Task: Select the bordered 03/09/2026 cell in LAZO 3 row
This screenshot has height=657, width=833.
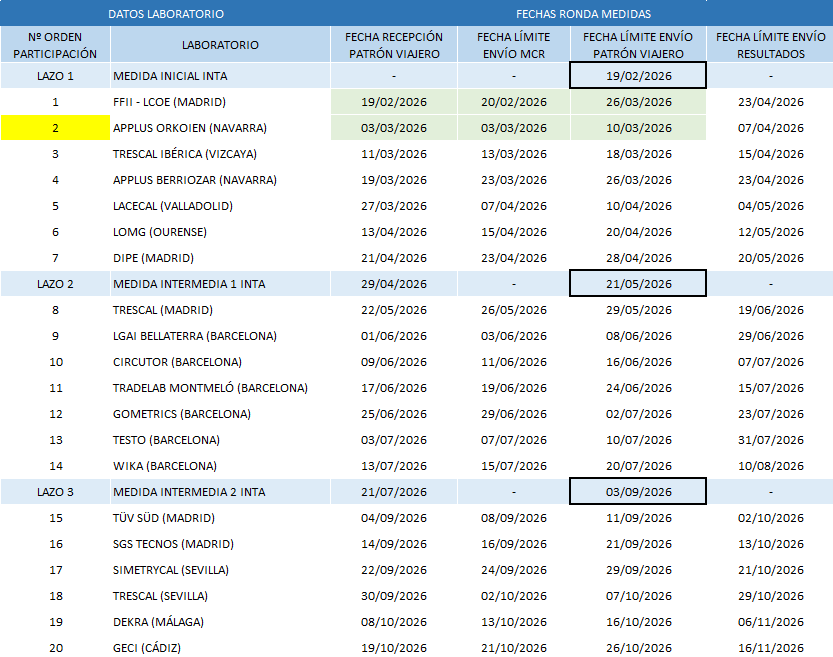Action: click(x=638, y=492)
